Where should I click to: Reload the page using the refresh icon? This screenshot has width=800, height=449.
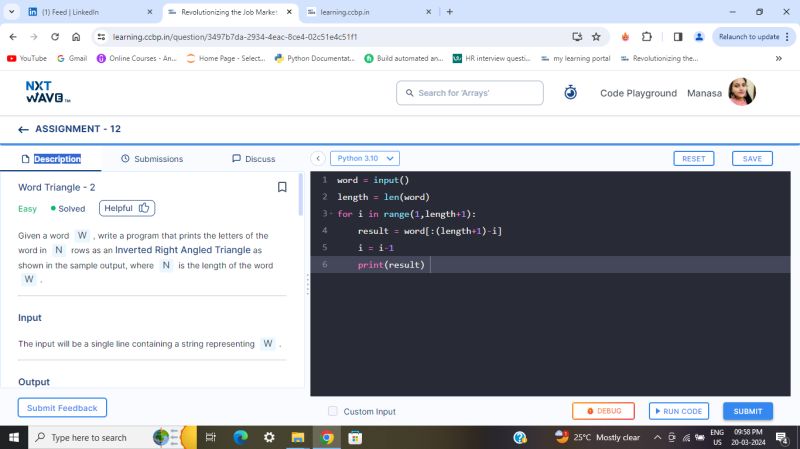[54, 37]
